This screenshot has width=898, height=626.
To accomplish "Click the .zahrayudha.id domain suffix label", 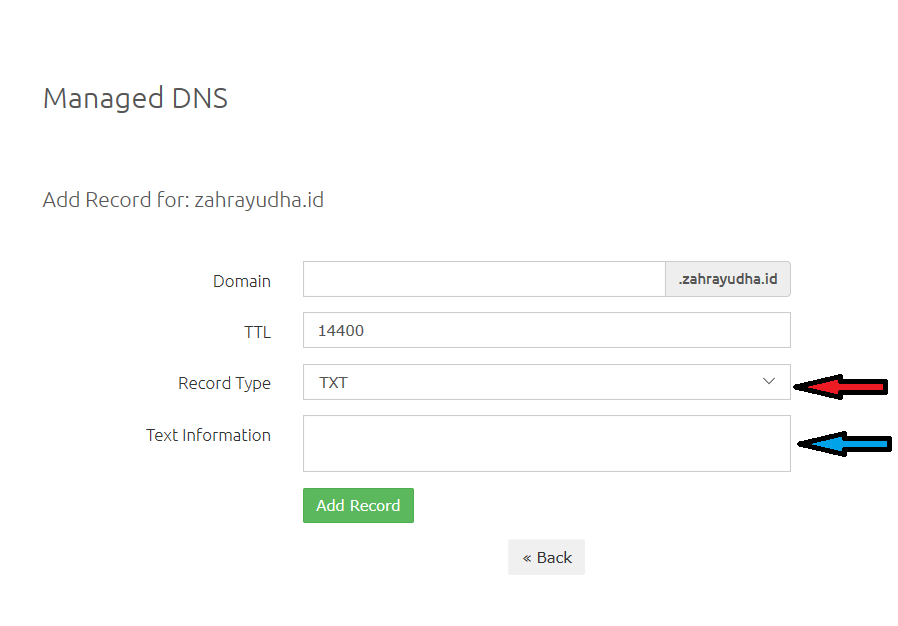I will [x=728, y=279].
